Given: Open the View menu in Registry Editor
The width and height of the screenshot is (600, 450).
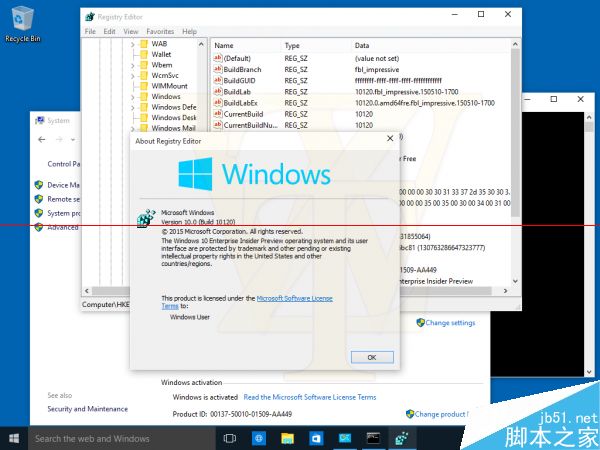Looking at the screenshot, I should pos(130,31).
